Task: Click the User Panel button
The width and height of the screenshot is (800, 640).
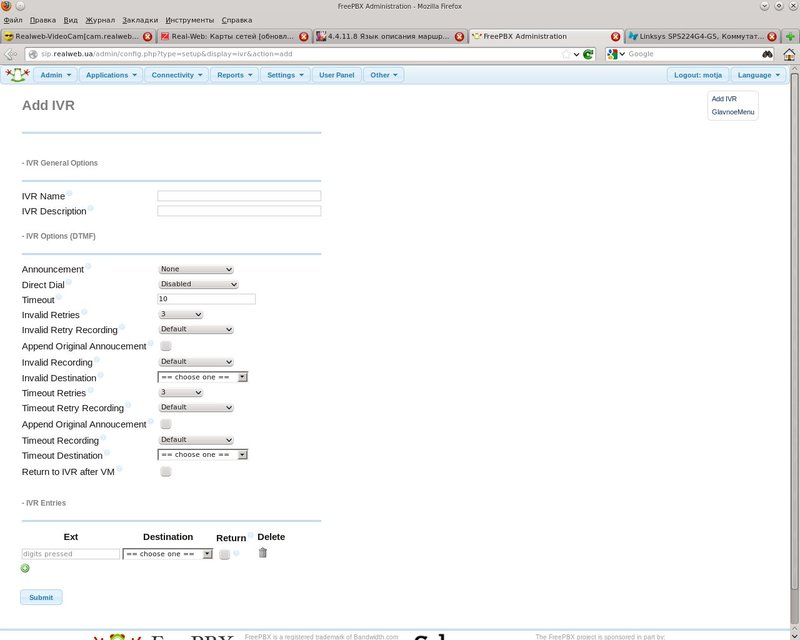Action: [x=337, y=75]
